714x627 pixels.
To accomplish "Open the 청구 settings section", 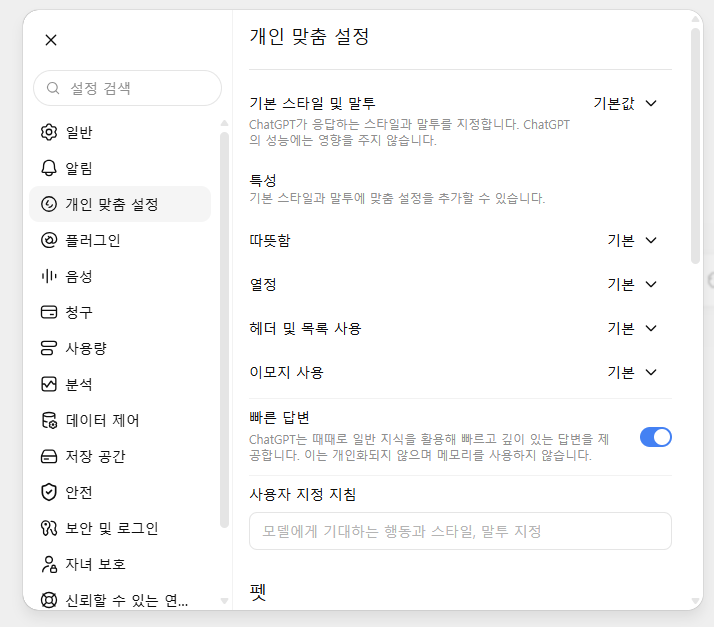I will (120, 312).
